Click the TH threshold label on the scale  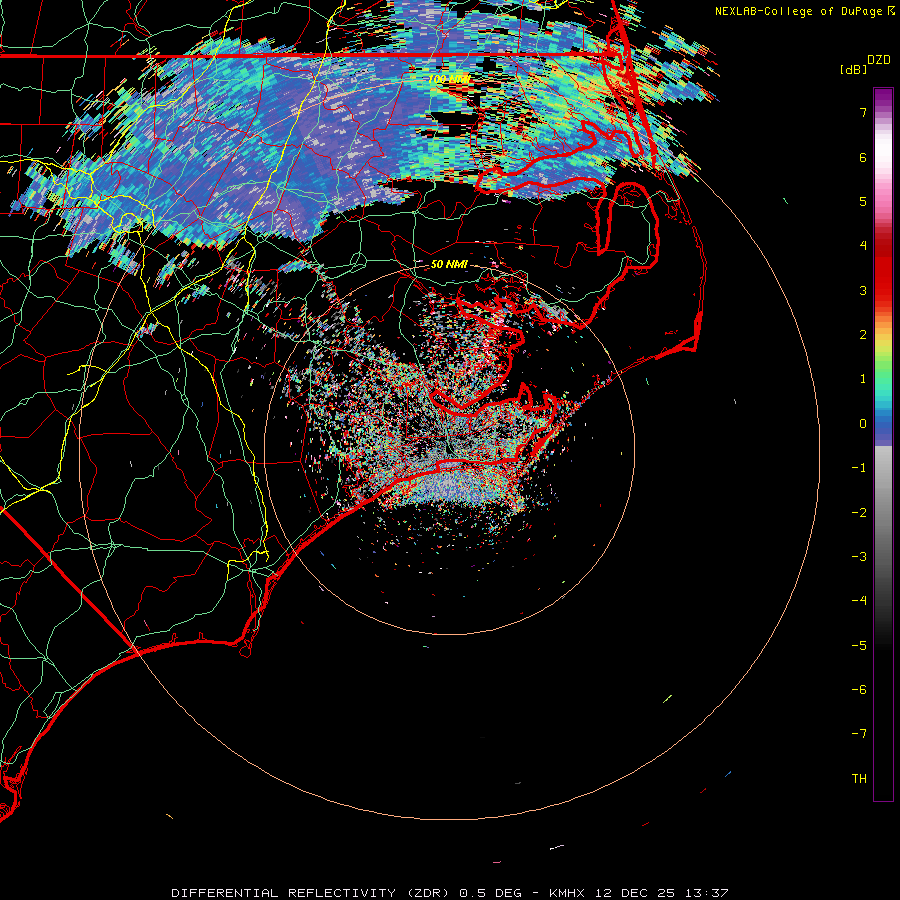click(859, 779)
